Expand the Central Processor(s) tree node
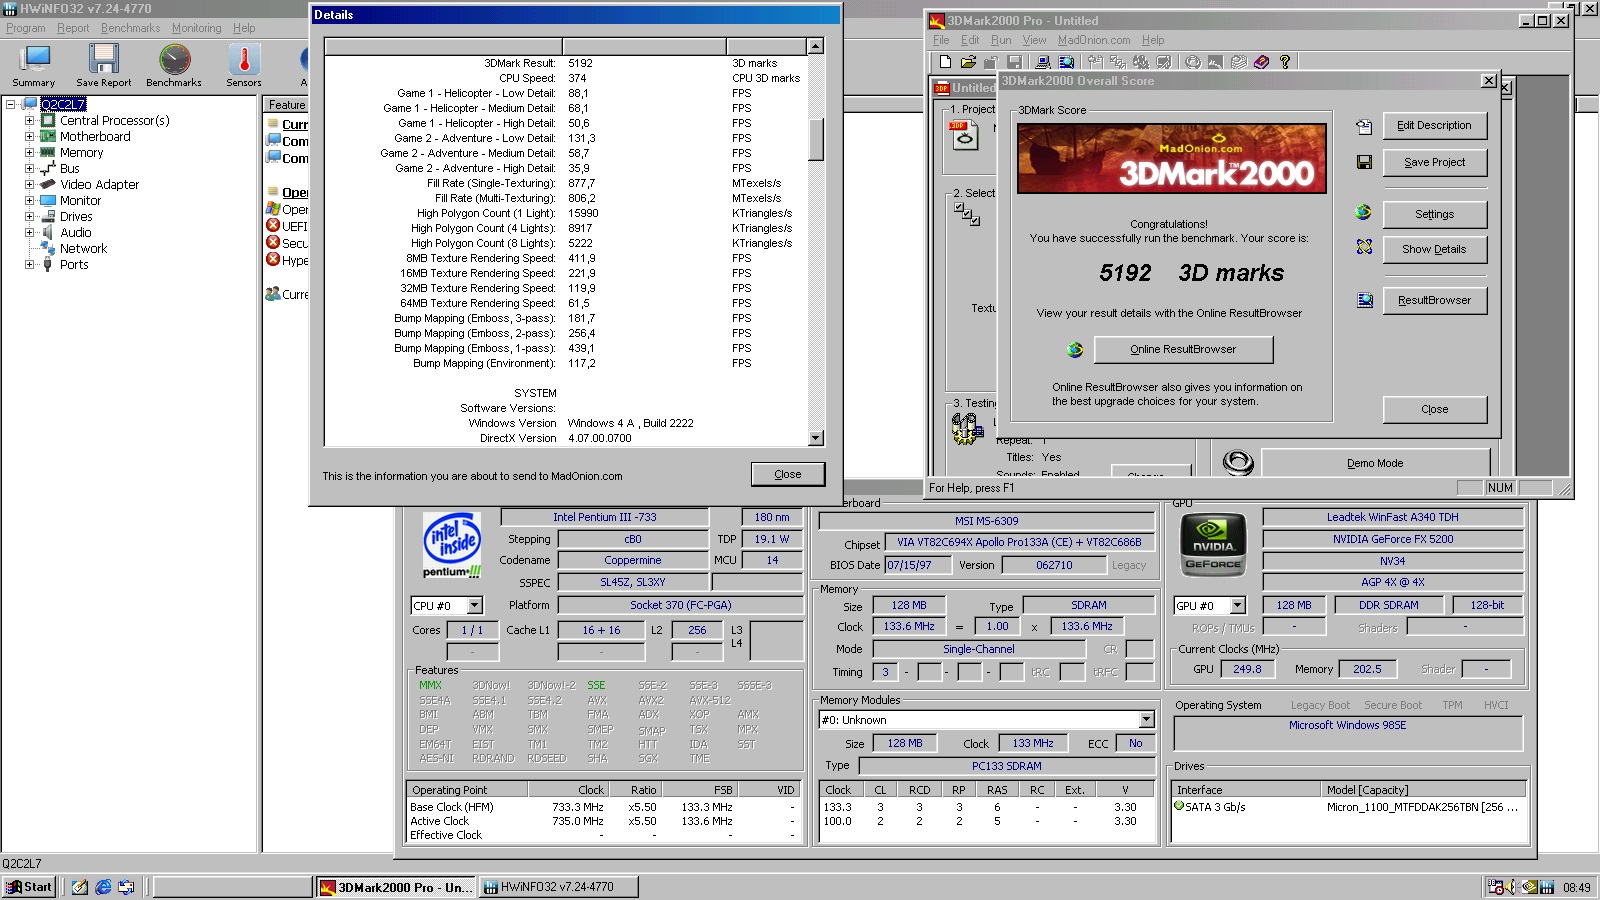The height and width of the screenshot is (900, 1600). [30, 120]
